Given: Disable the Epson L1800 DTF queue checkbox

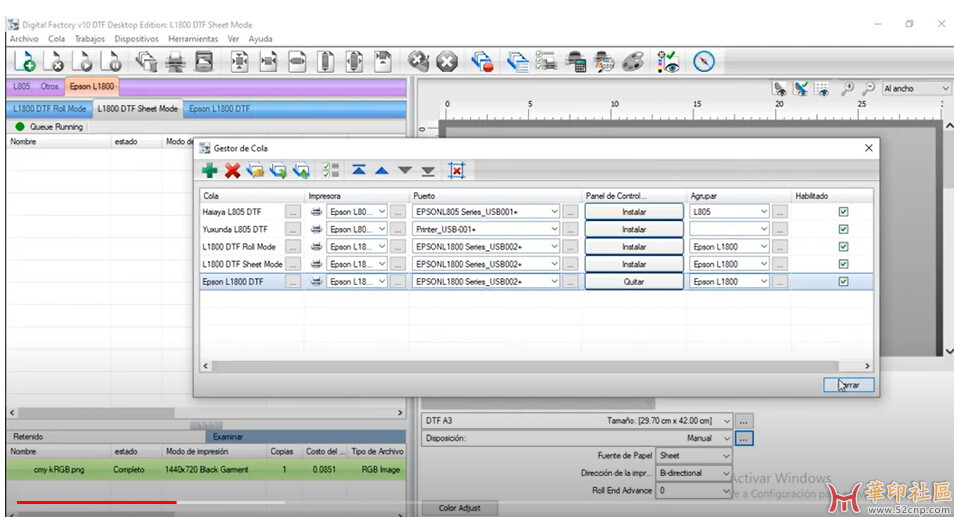Looking at the screenshot, I should pyautogui.click(x=843, y=282).
